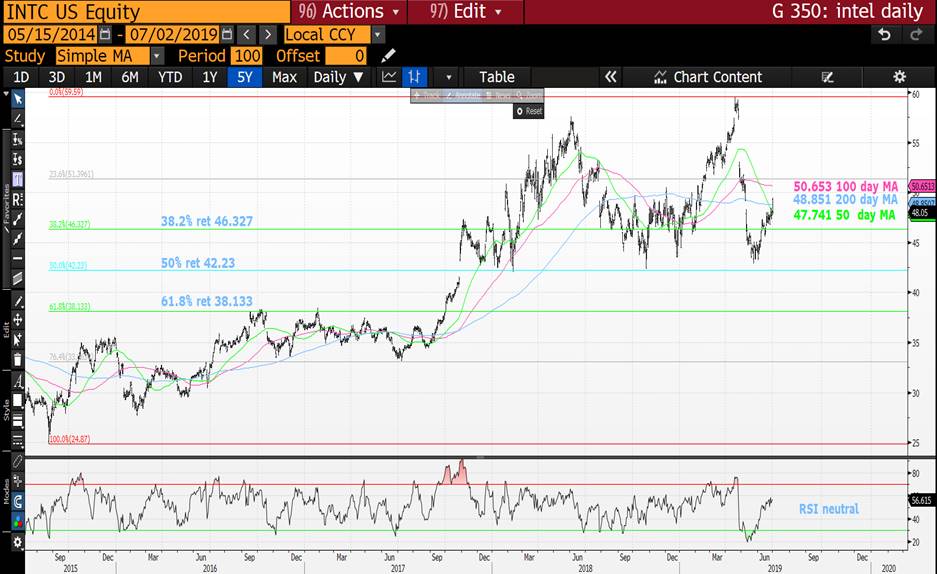Image resolution: width=937 pixels, height=574 pixels.
Task: Select the 5Y range tab
Action: tap(245, 77)
